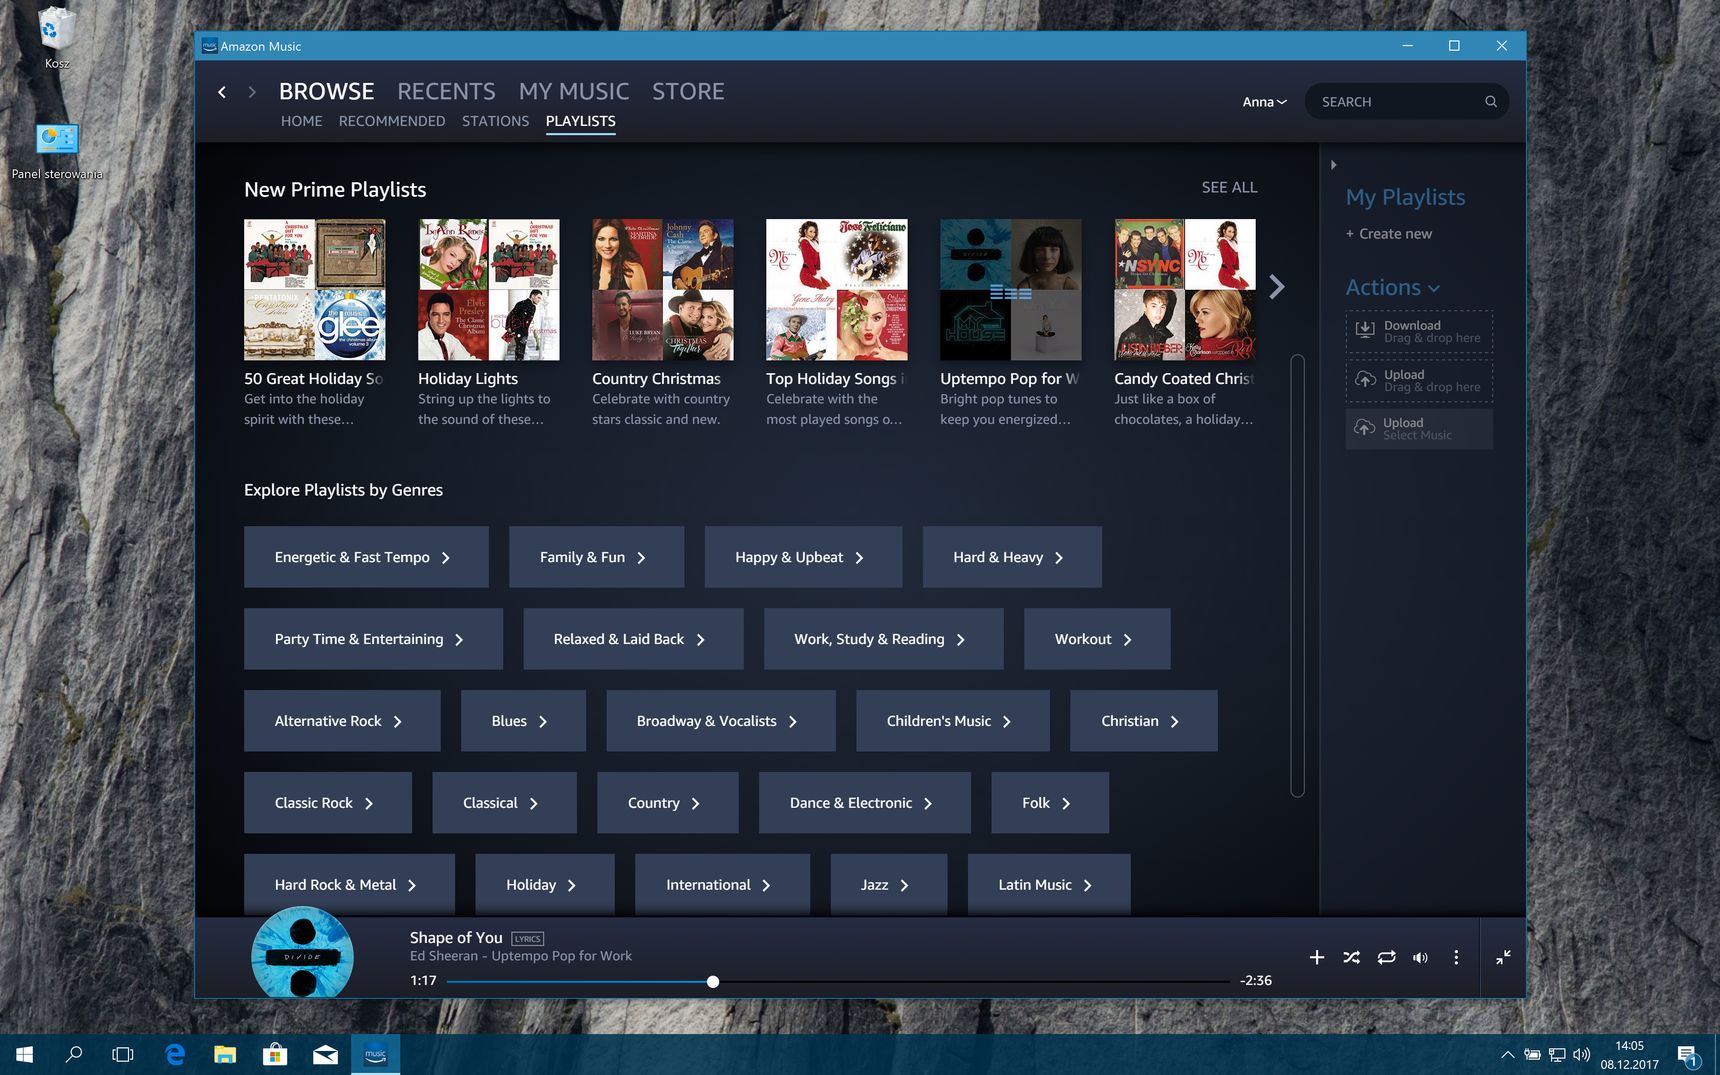Screen dimensions: 1720x1075
Task: Open Classical genre
Action: click(504, 803)
